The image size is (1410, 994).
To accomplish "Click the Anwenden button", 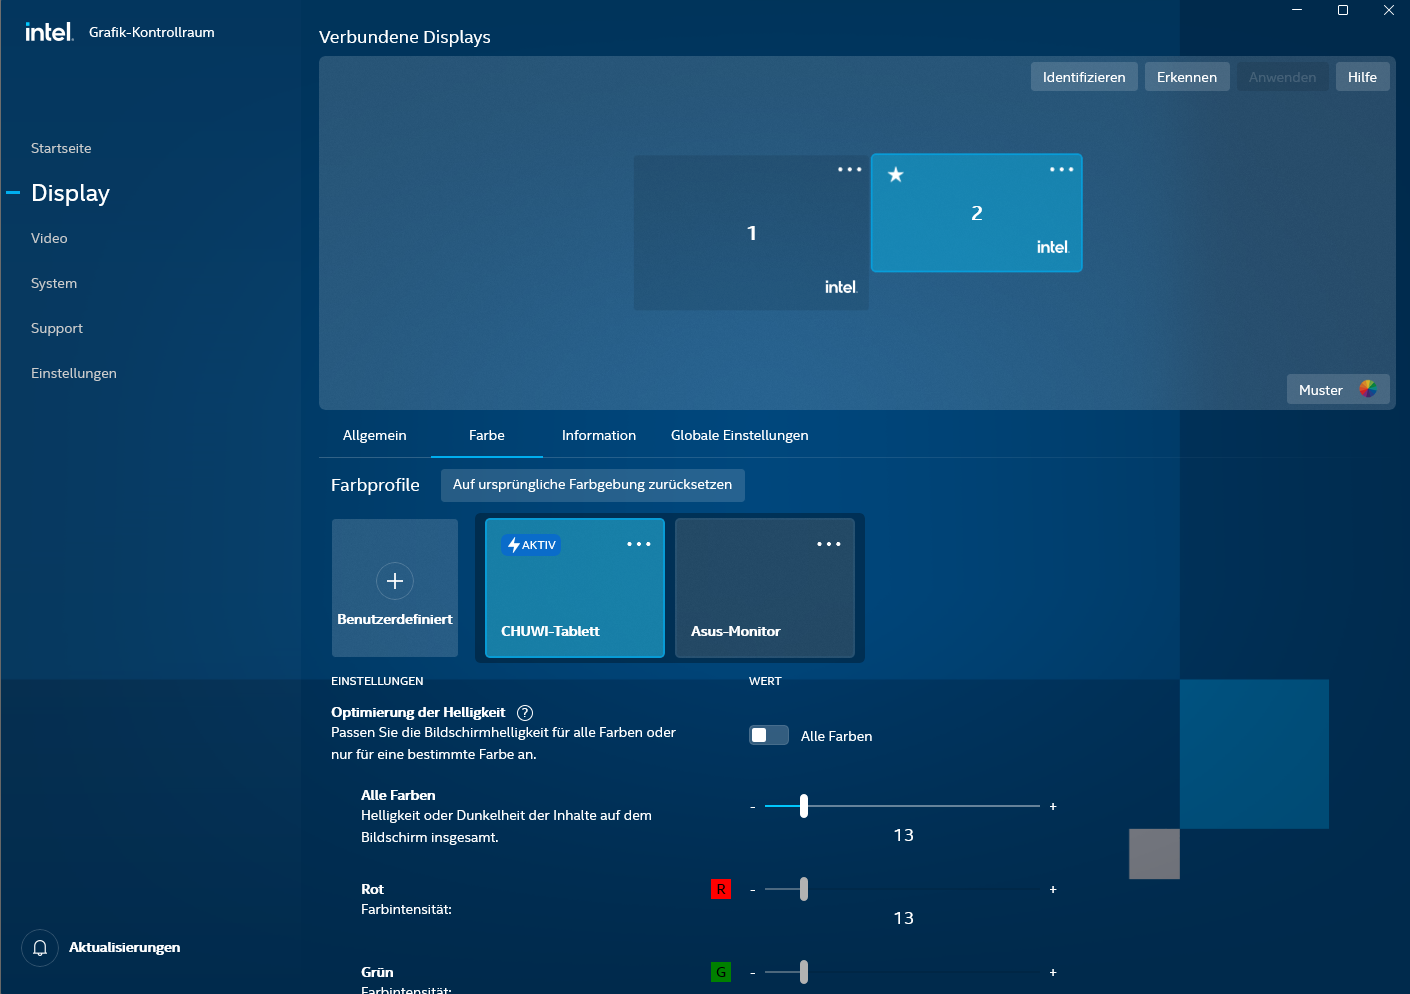I will (x=1283, y=77).
